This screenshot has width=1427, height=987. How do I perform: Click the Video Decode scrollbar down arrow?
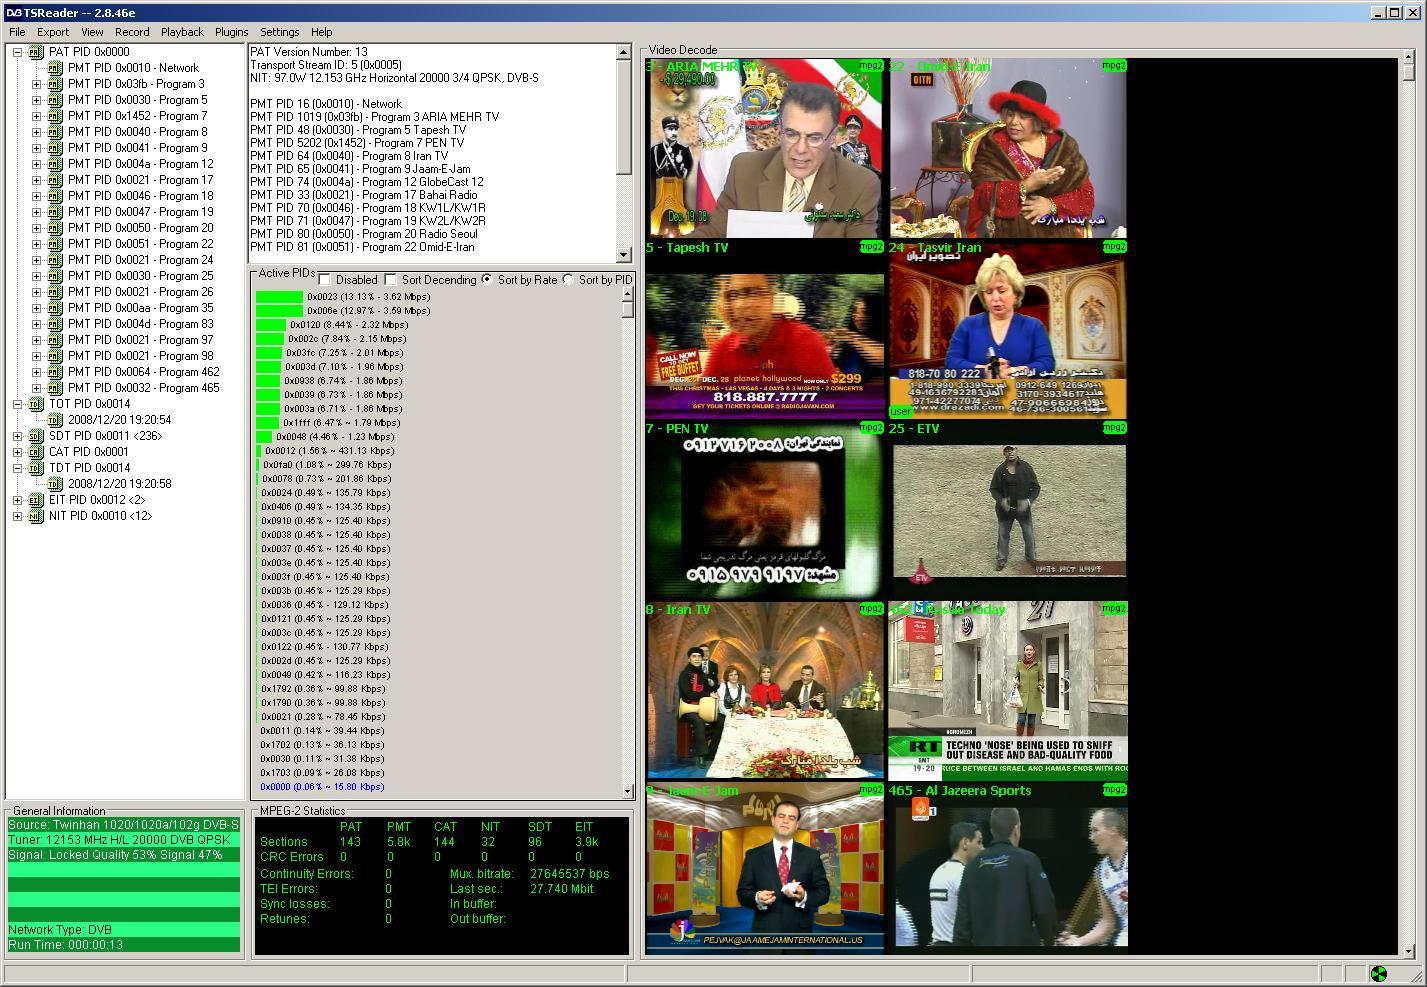(x=1410, y=950)
